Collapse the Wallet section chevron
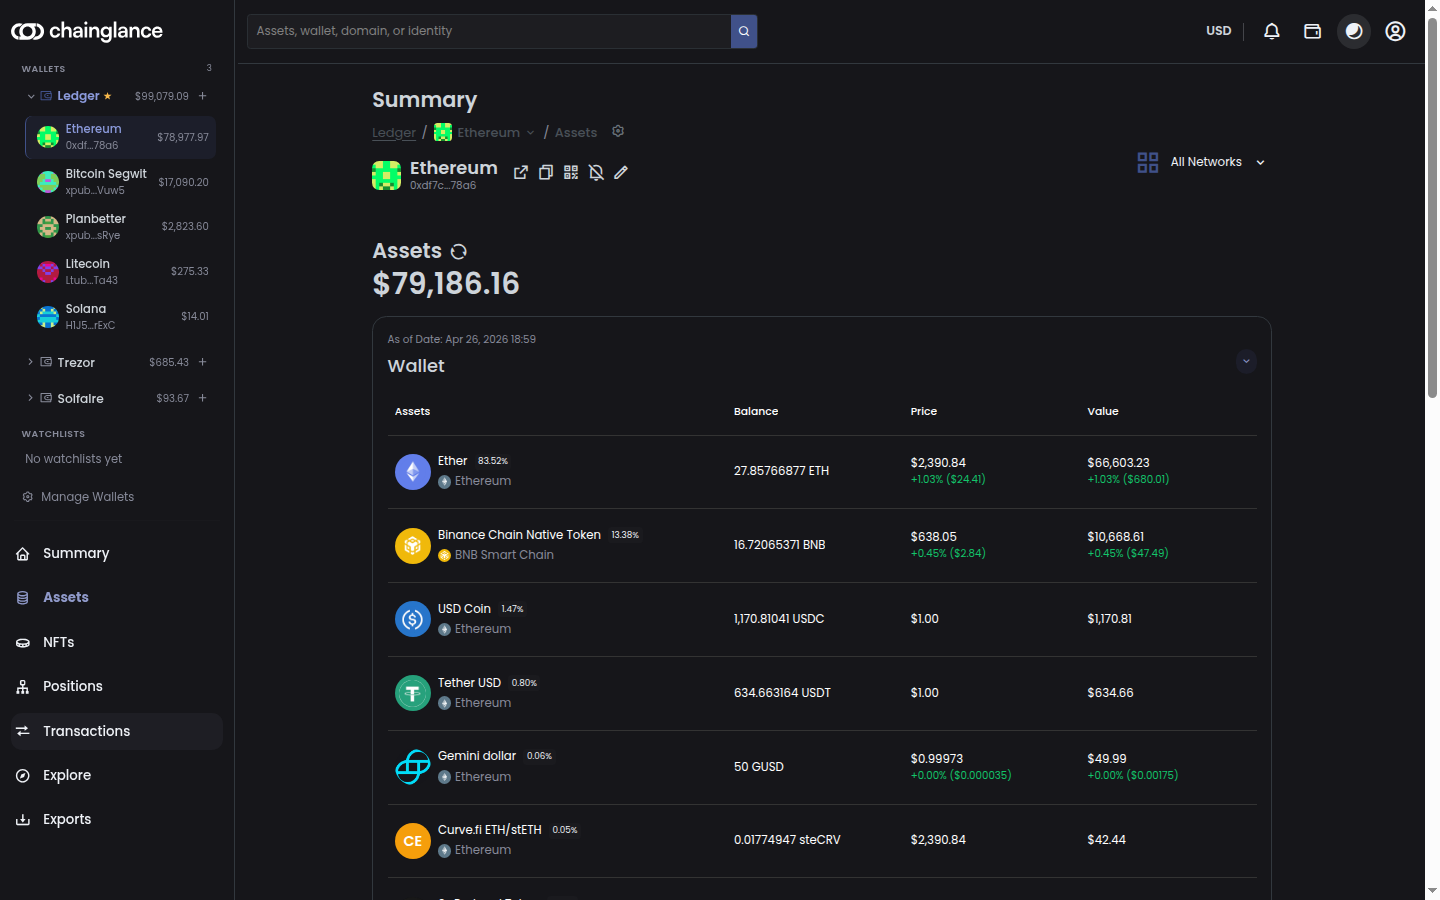Screen dimensions: 1440x900 1246,361
